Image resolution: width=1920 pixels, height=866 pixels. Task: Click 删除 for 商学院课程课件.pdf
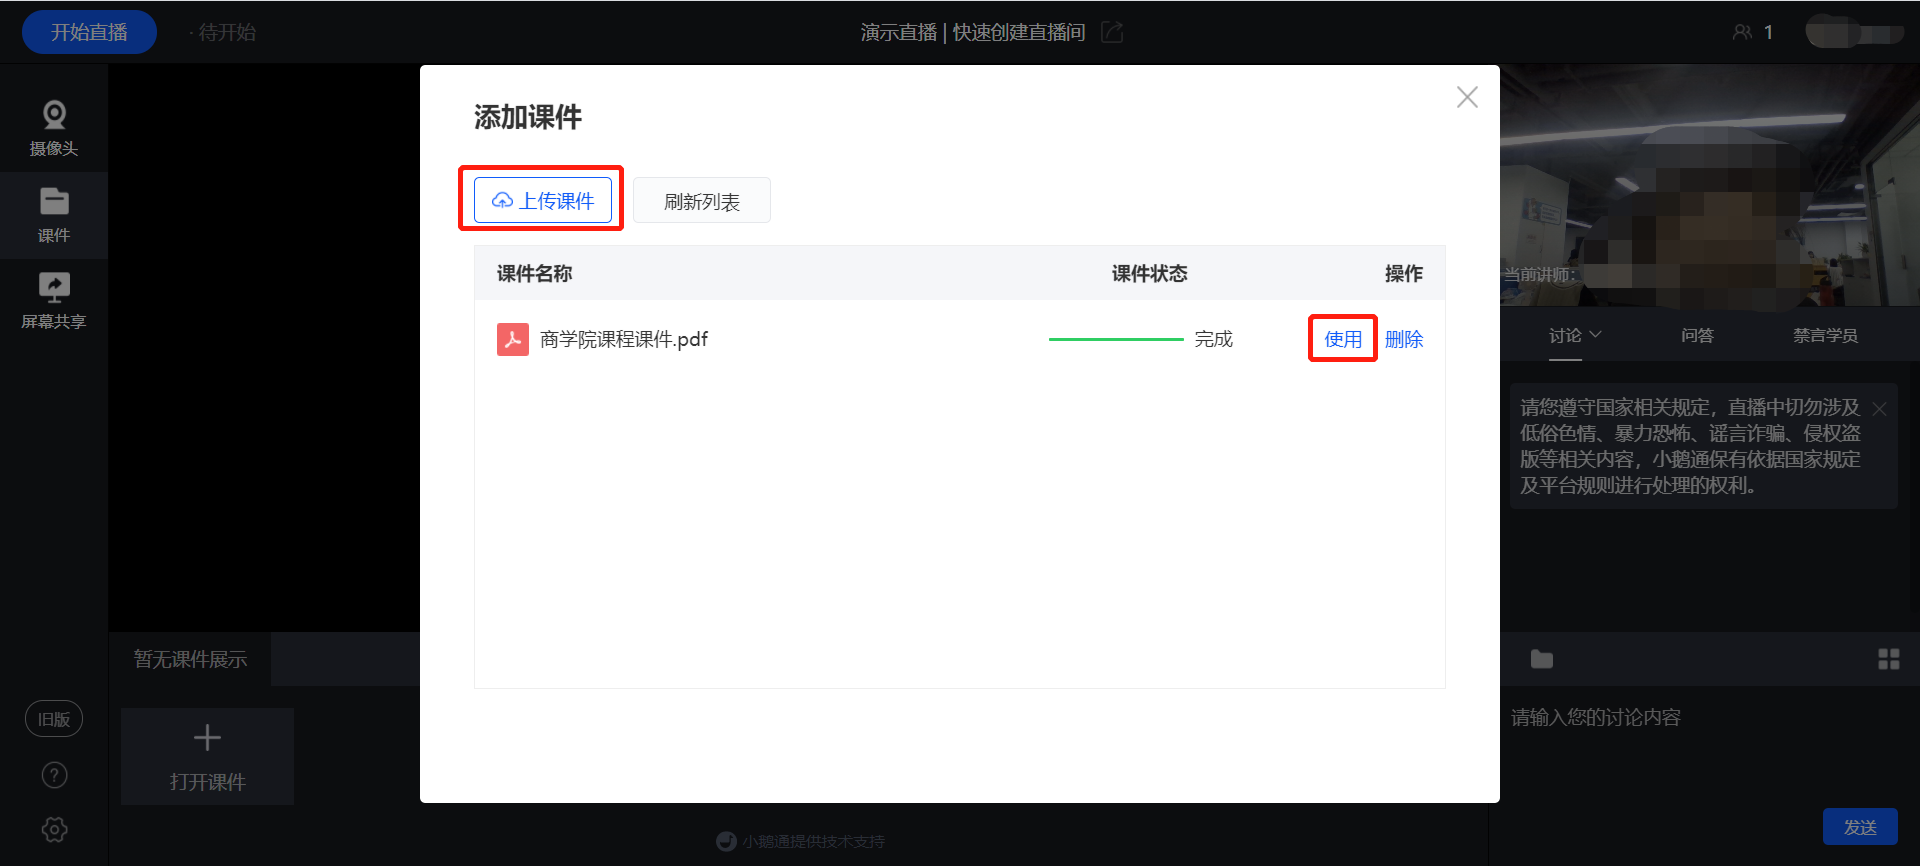coord(1404,339)
